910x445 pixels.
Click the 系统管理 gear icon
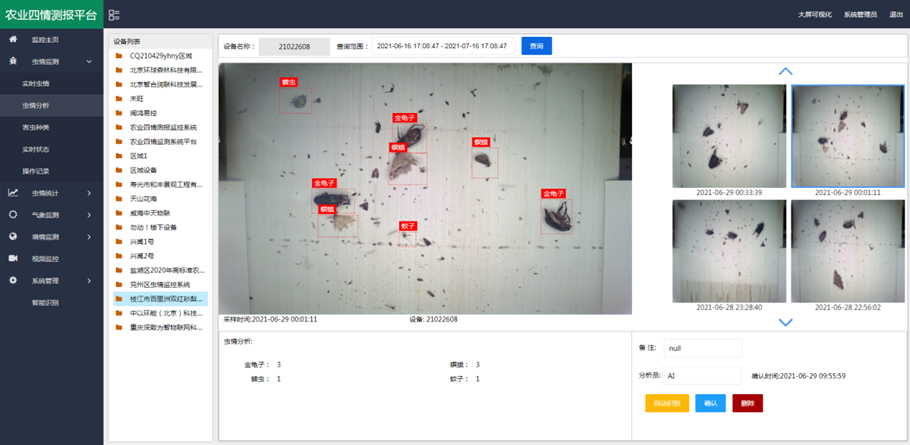click(13, 281)
